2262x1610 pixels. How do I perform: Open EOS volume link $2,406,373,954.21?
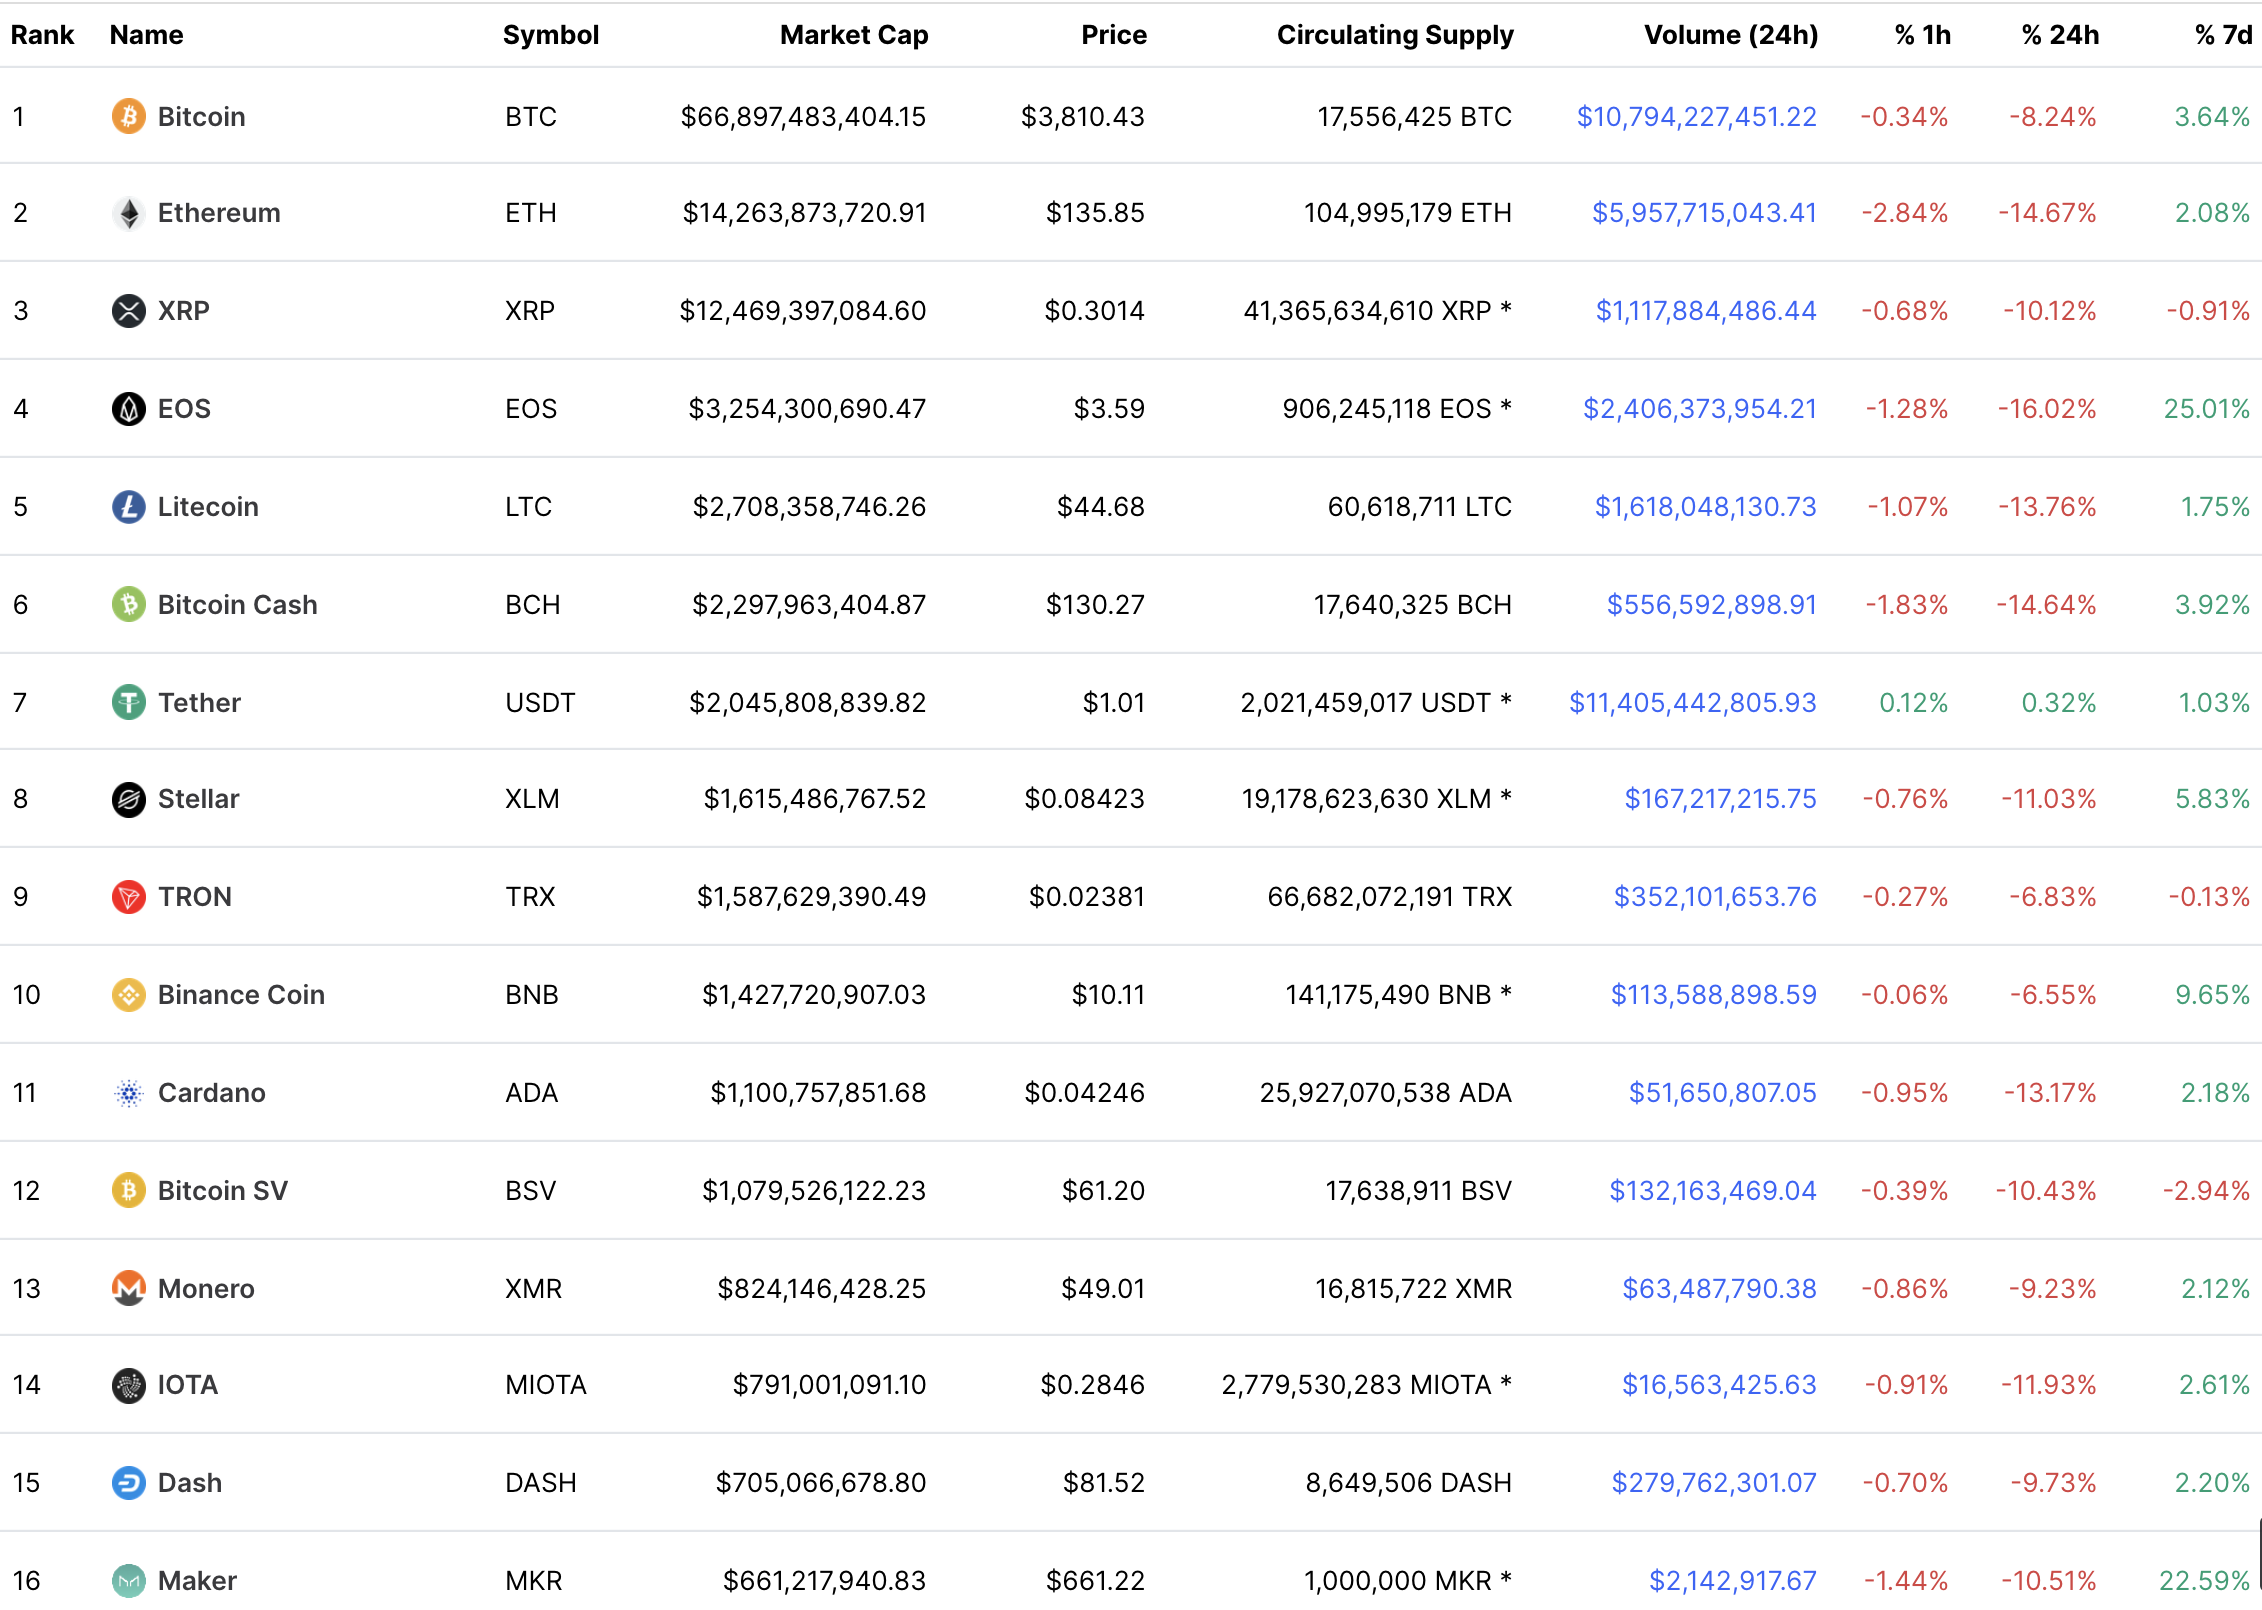[1700, 409]
